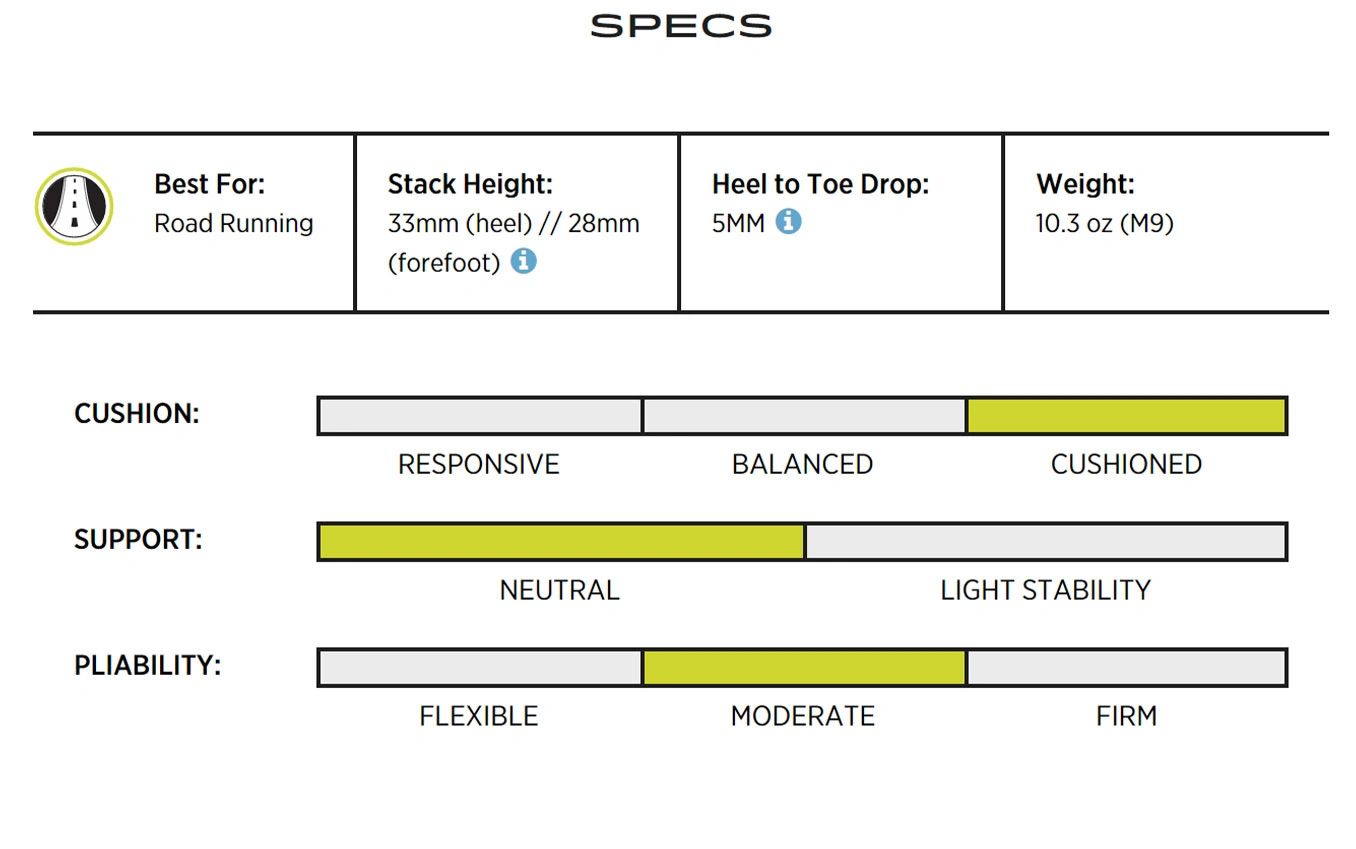1356x849 pixels.
Task: Click the Firm pliability segment
Action: pos(1127,668)
